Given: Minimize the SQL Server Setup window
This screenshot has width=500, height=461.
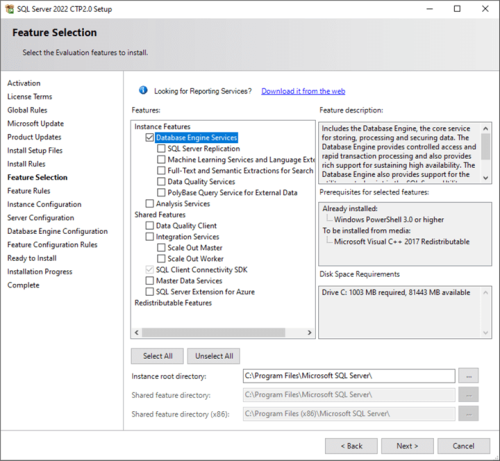Looking at the screenshot, I should coord(430,9).
